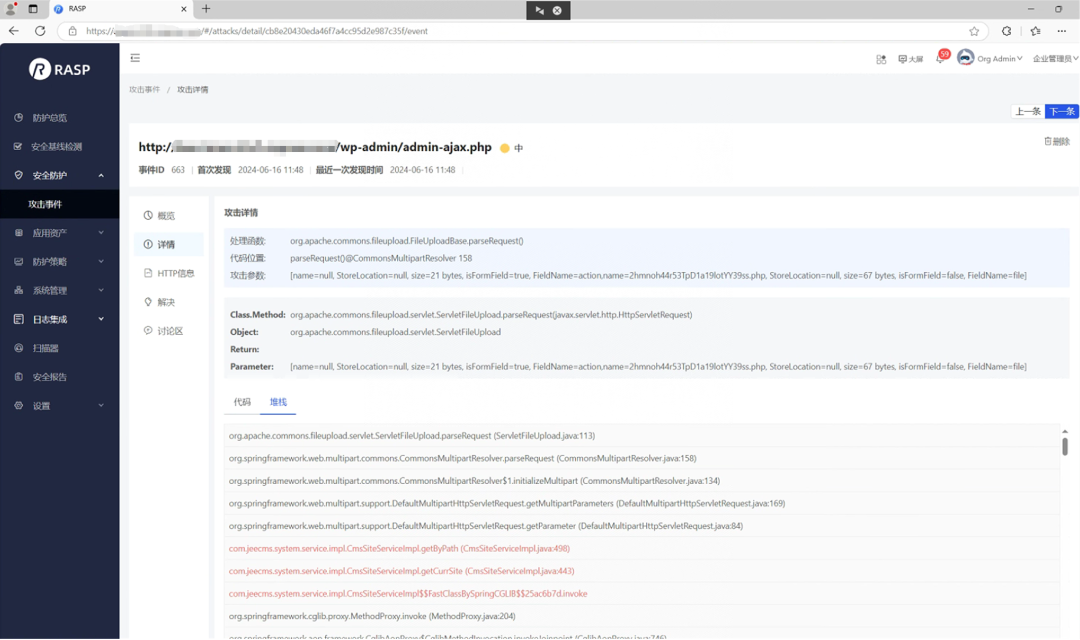Collapse the sidebar with the hamburger icon
Viewport: 1080px width, 640px height.
coord(135,58)
